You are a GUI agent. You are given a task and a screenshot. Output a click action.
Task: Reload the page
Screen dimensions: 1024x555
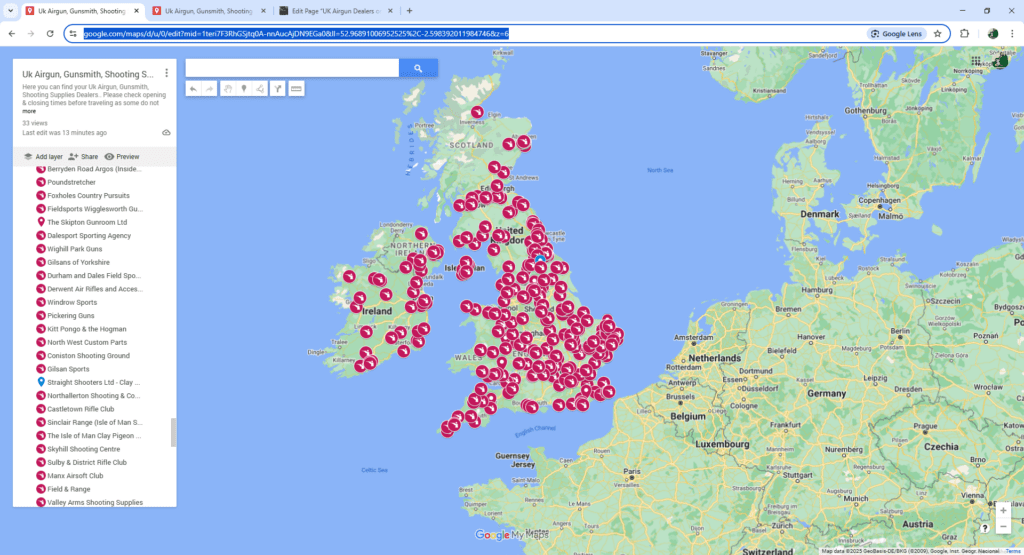tap(50, 34)
